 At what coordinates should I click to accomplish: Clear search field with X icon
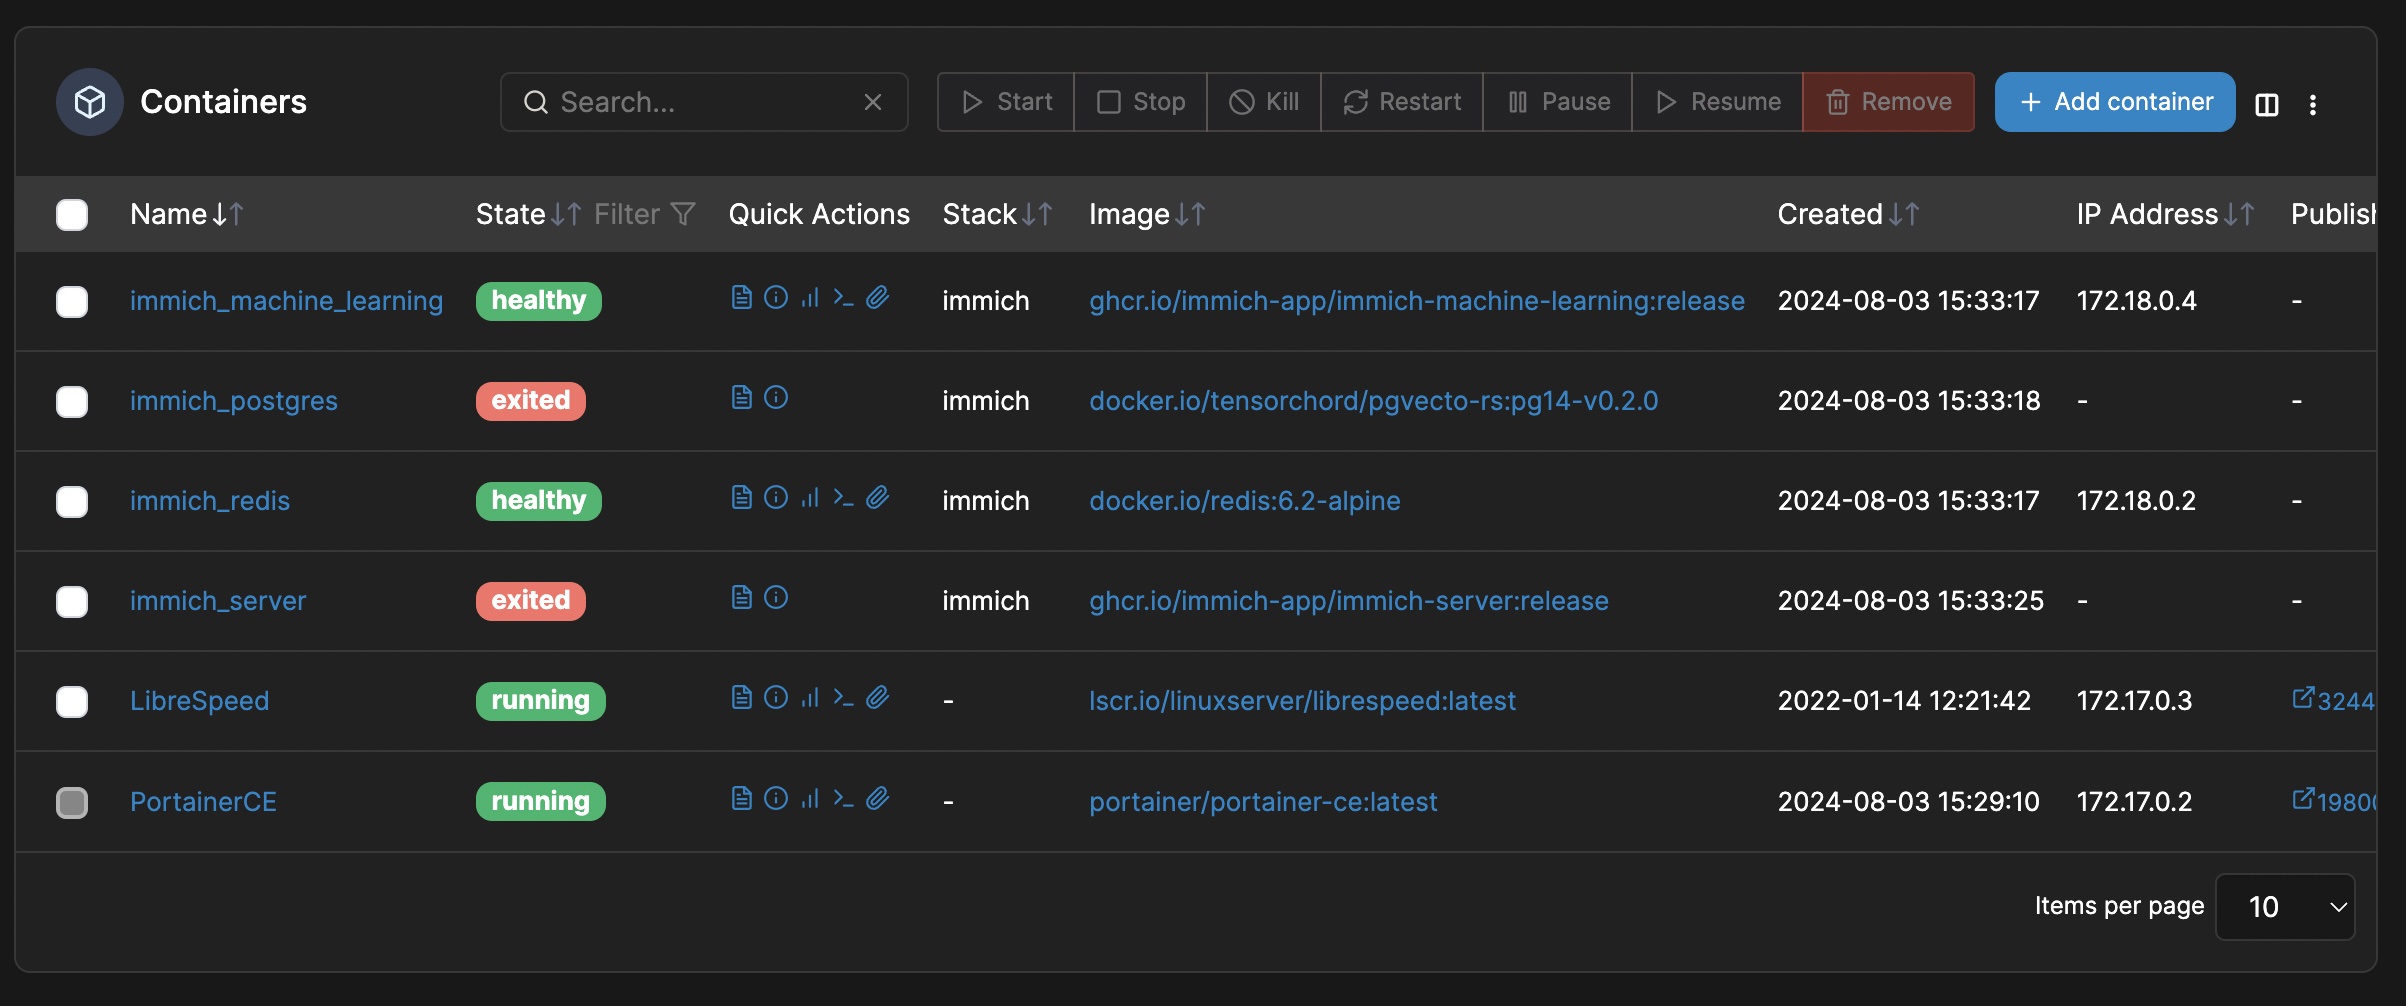coord(873,102)
